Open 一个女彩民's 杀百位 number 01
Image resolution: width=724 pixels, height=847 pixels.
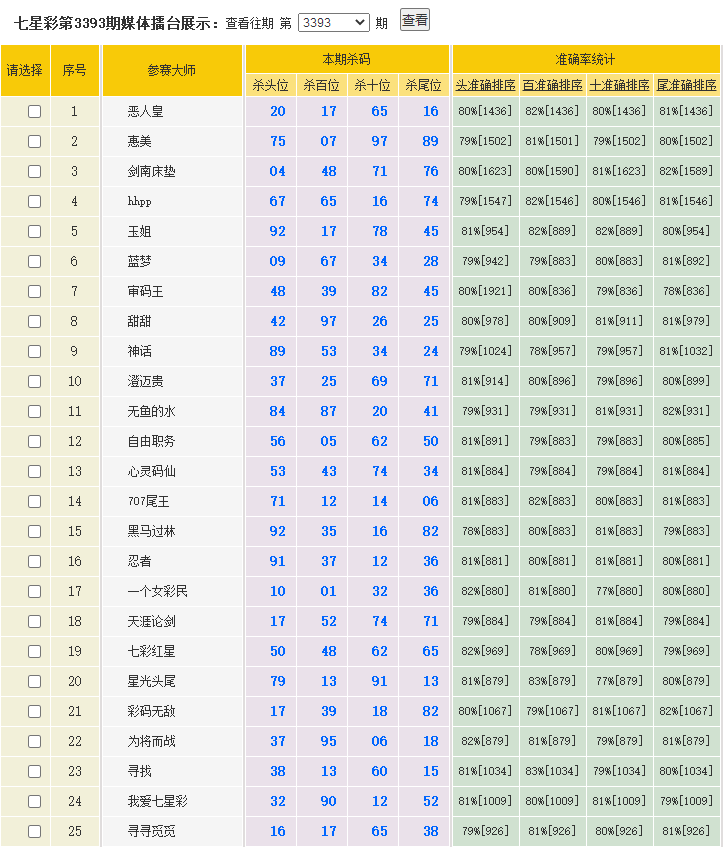tap(329, 591)
